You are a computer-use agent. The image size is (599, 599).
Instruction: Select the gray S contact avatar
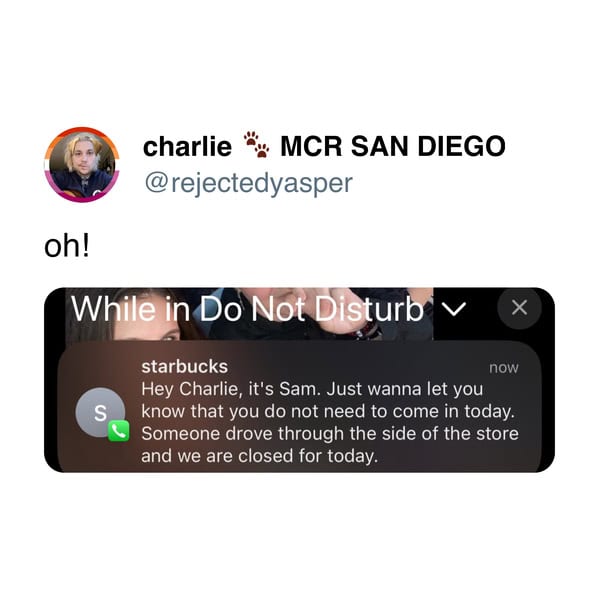pos(100,413)
